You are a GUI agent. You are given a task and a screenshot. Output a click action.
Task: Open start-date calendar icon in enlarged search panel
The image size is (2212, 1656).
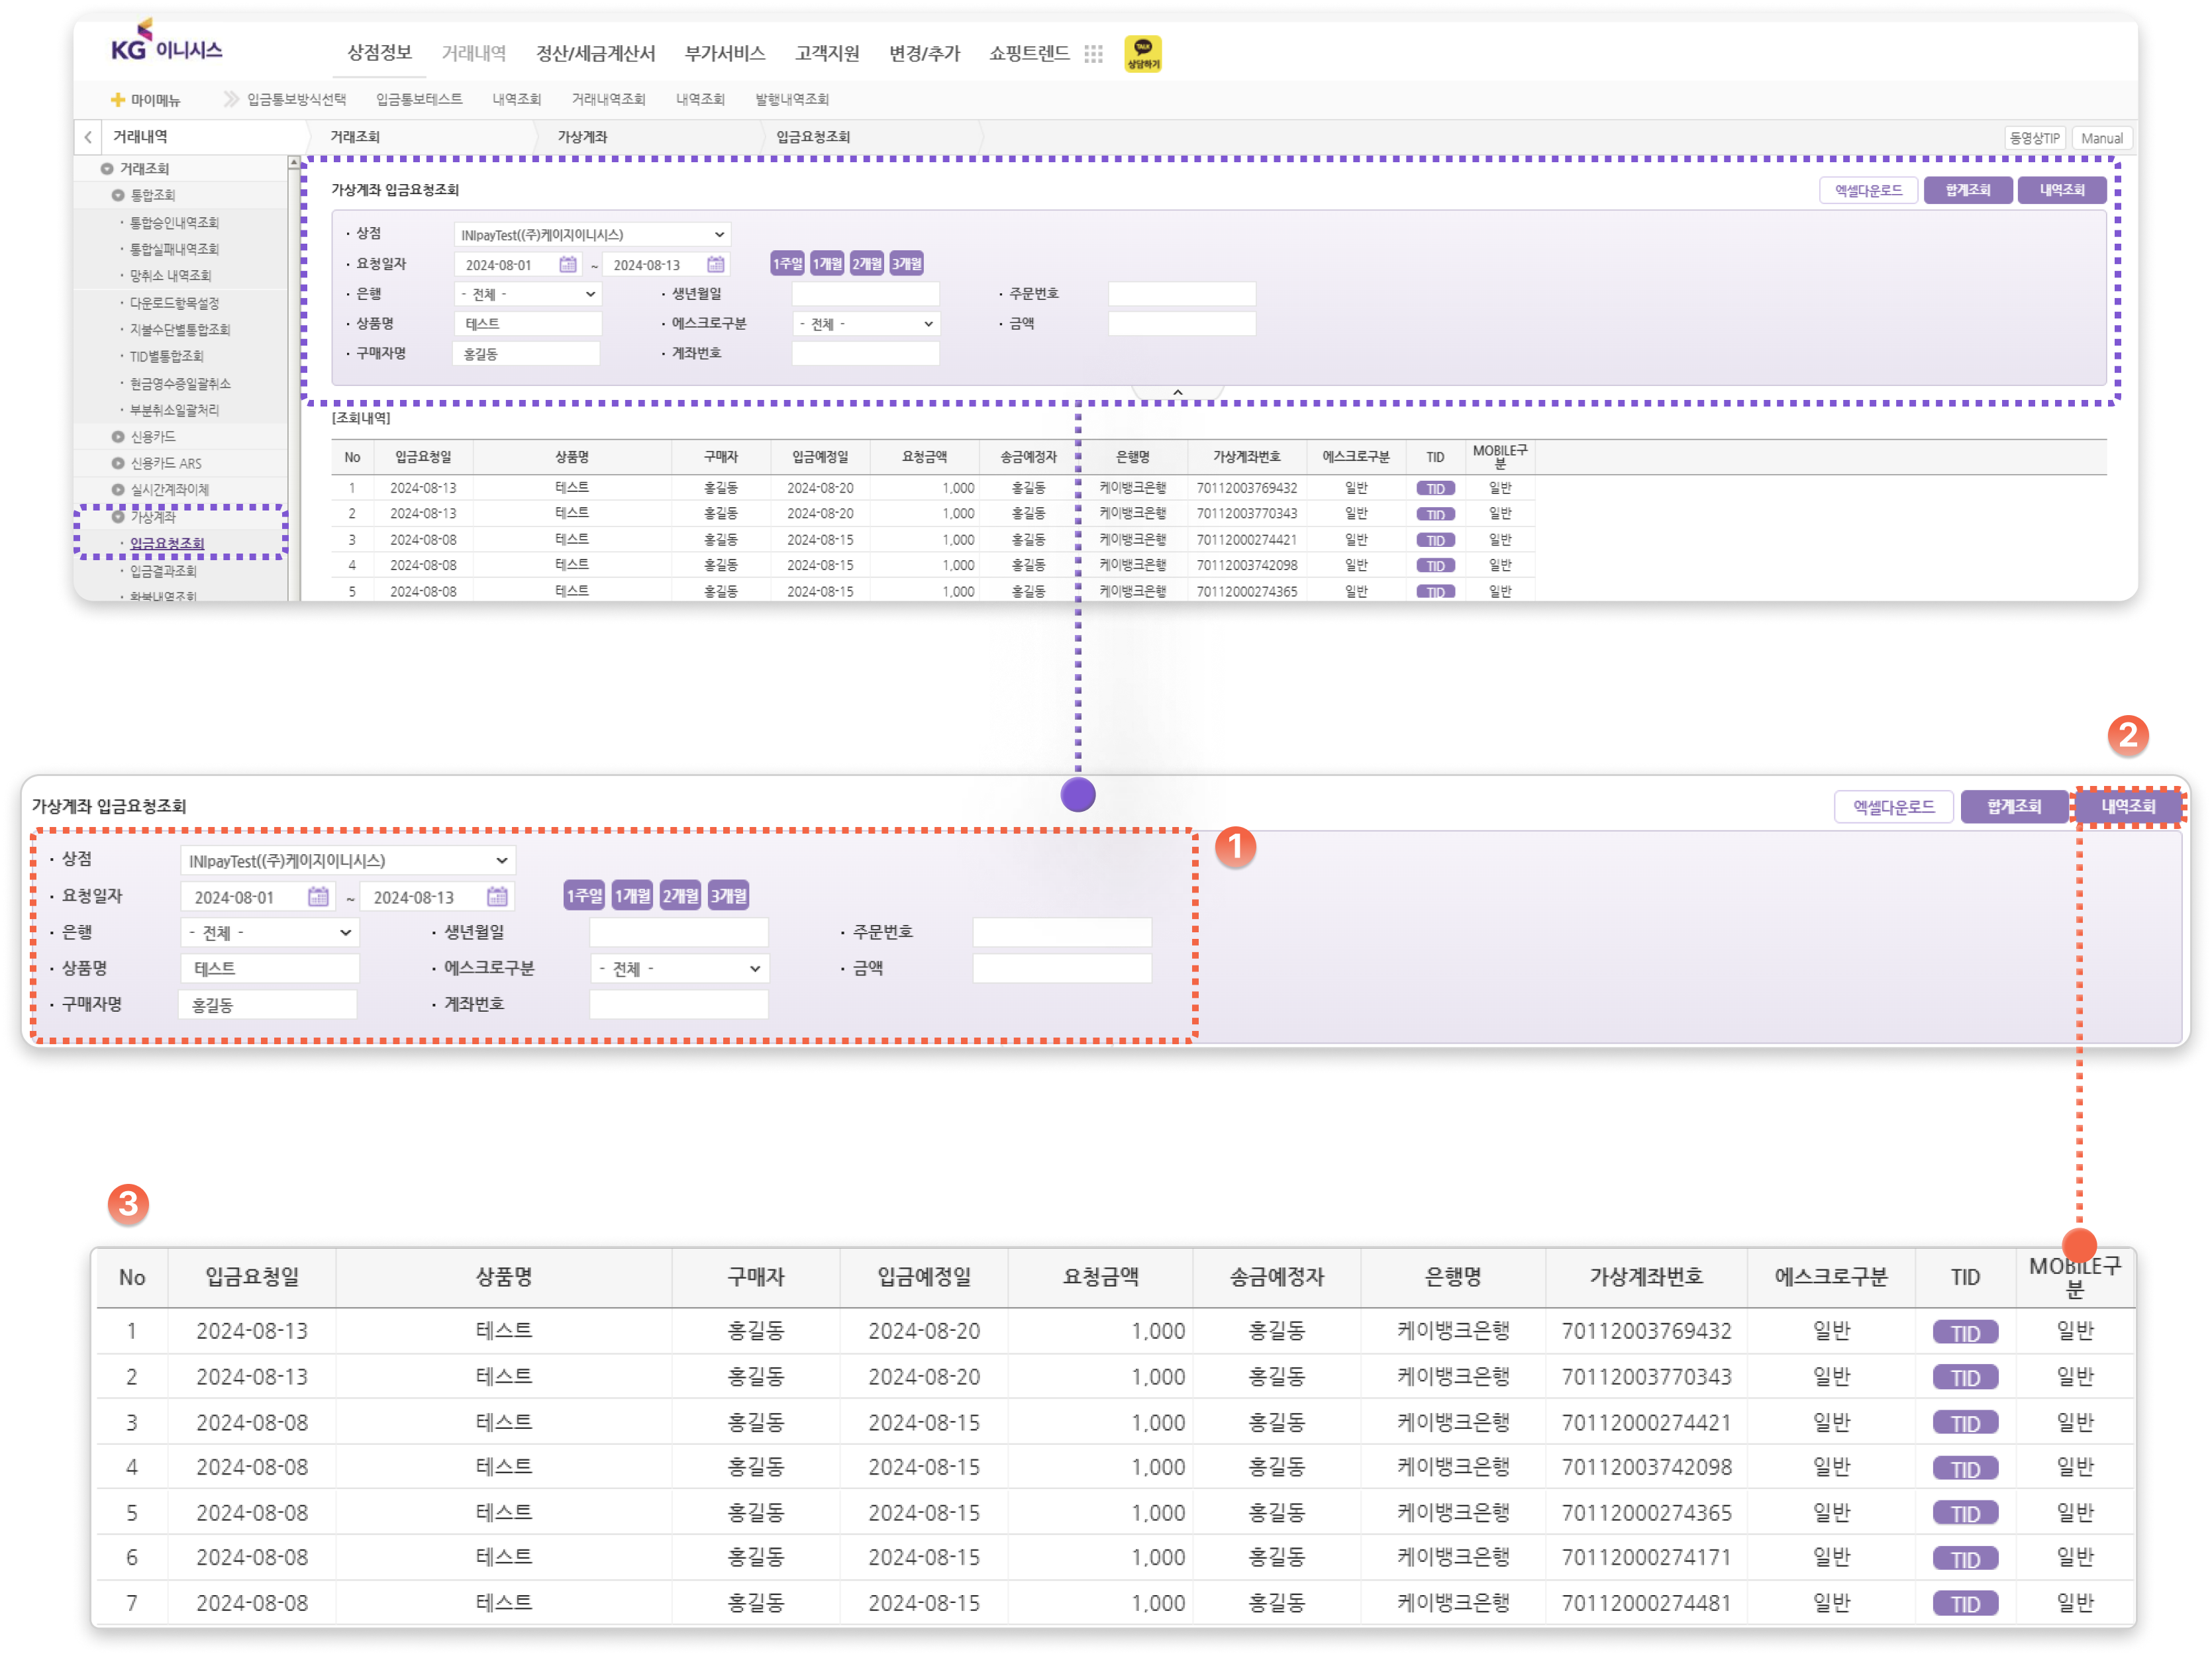pos(318,896)
